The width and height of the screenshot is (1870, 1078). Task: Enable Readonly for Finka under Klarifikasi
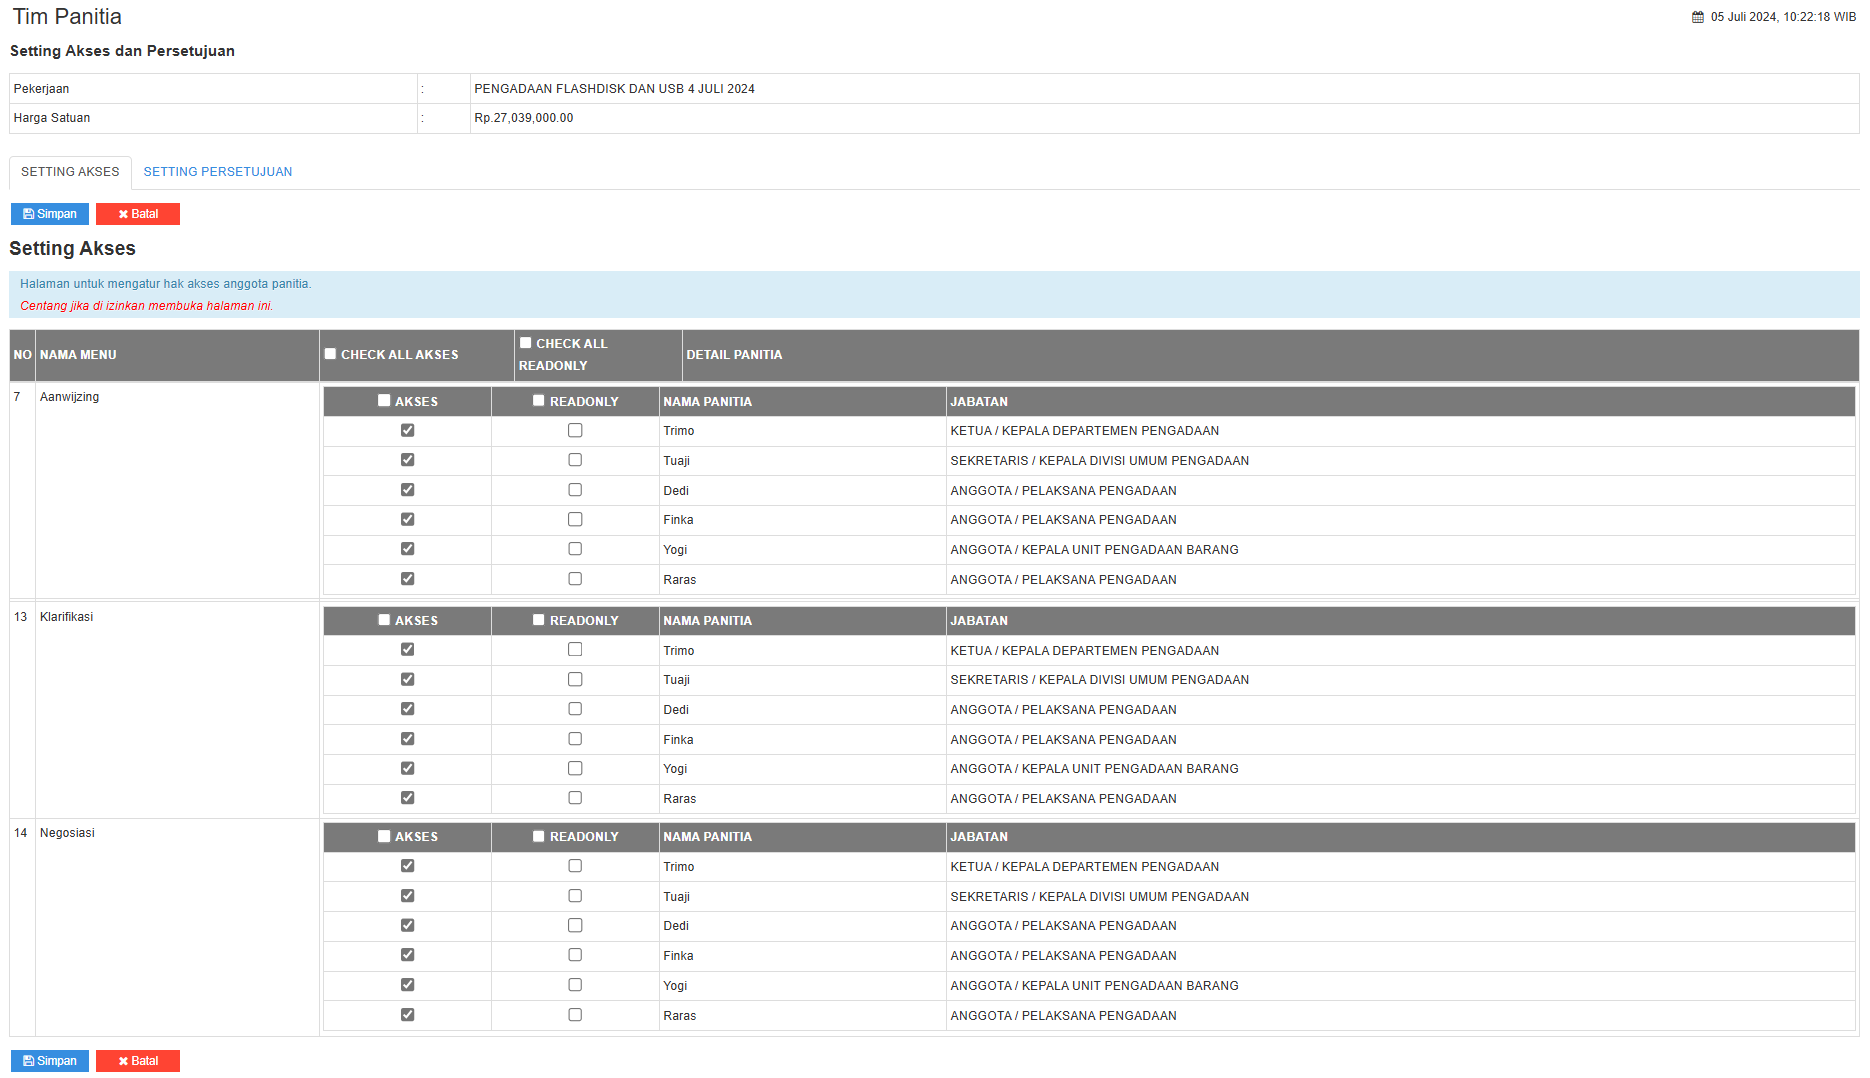point(575,739)
